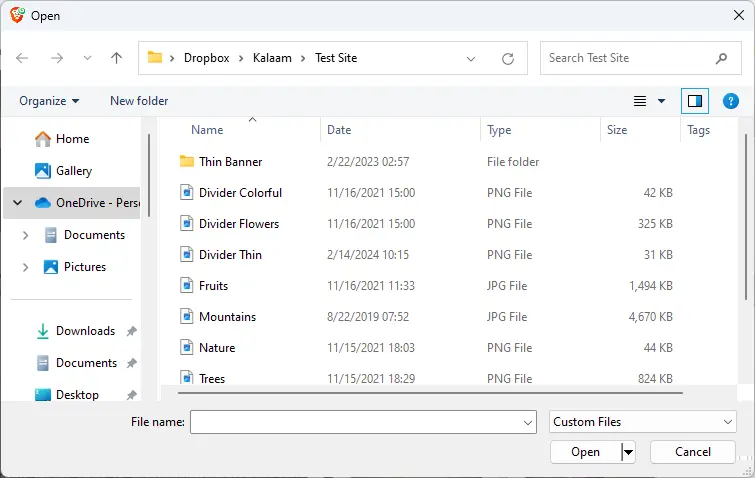Refresh the Test Site folder view

point(508,58)
